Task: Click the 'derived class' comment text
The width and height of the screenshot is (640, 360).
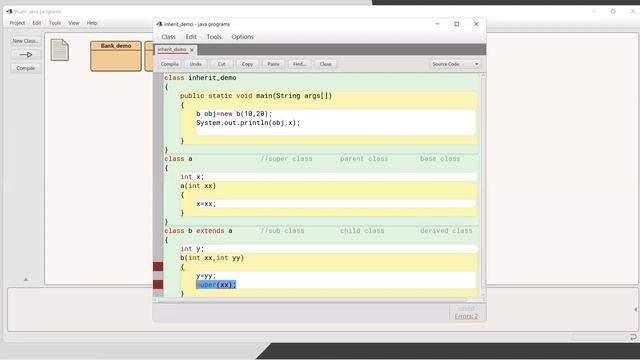Action: pyautogui.click(x=446, y=231)
